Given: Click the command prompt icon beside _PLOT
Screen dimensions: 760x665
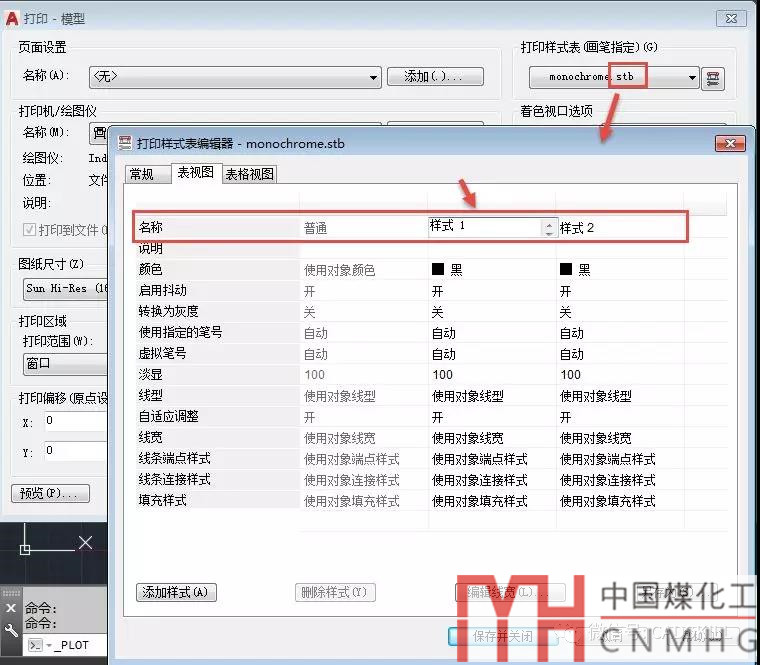Looking at the screenshot, I should pos(35,645).
